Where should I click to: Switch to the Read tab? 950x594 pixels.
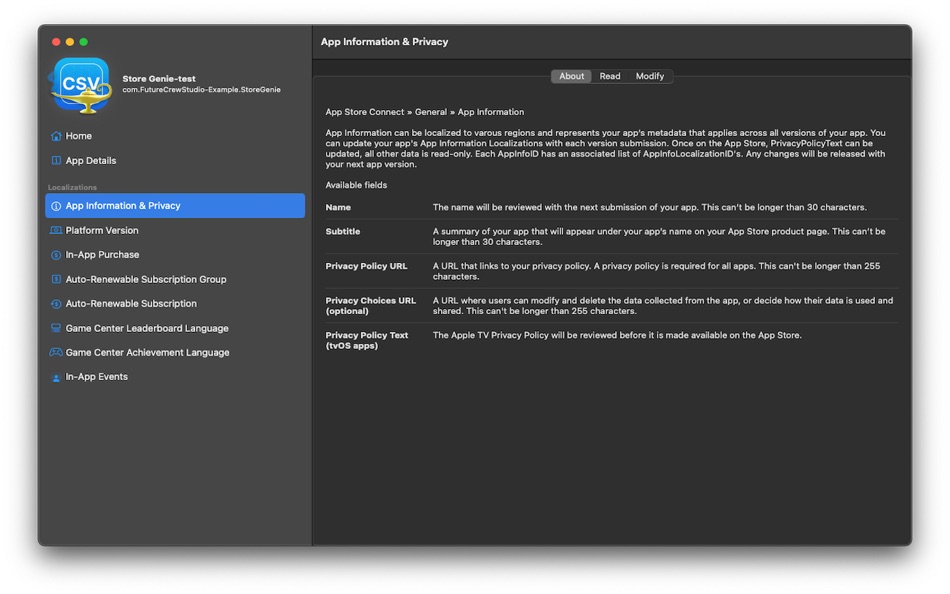pos(610,75)
